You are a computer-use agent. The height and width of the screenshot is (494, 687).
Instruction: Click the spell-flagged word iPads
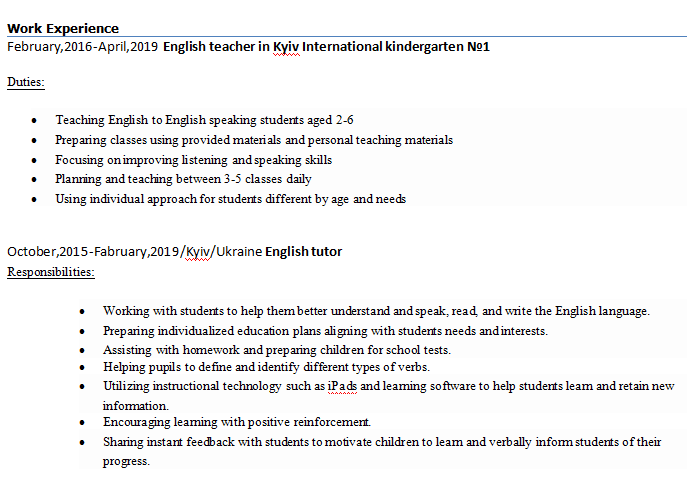coord(342,386)
